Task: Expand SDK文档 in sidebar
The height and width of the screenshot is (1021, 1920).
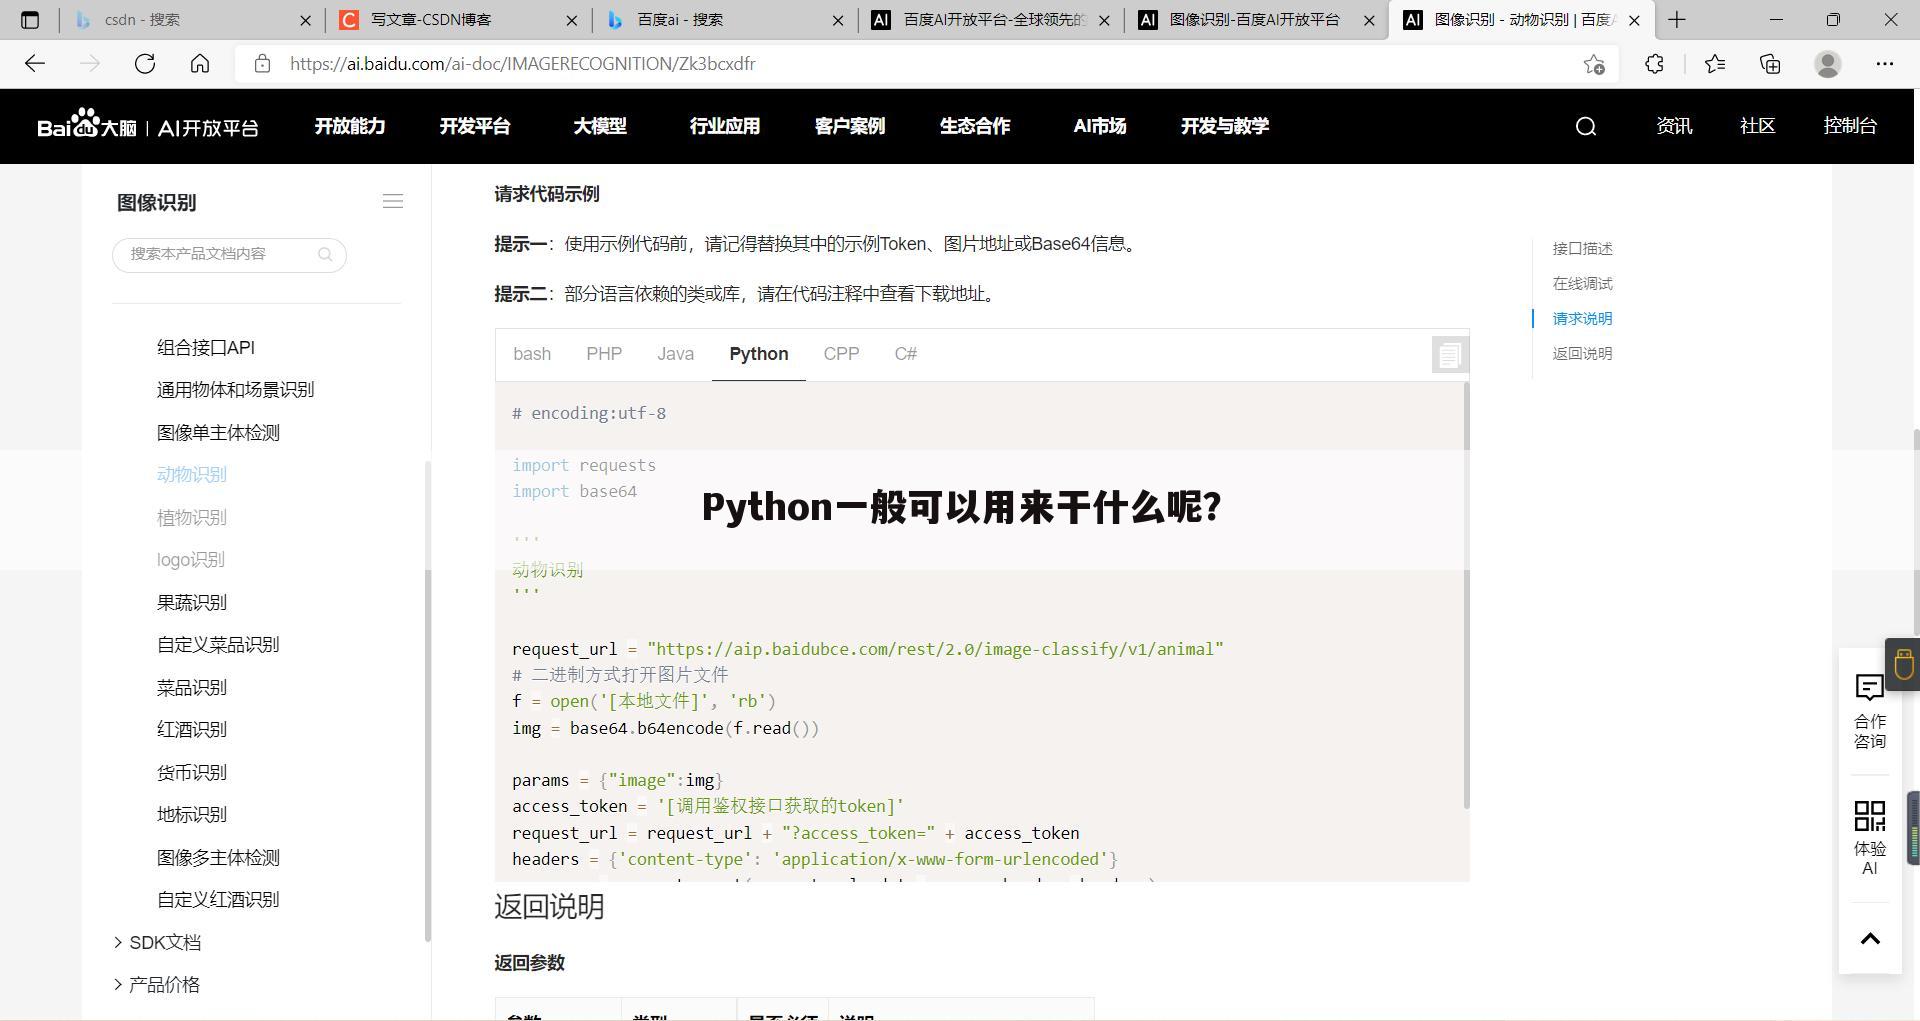Action: pyautogui.click(x=158, y=943)
